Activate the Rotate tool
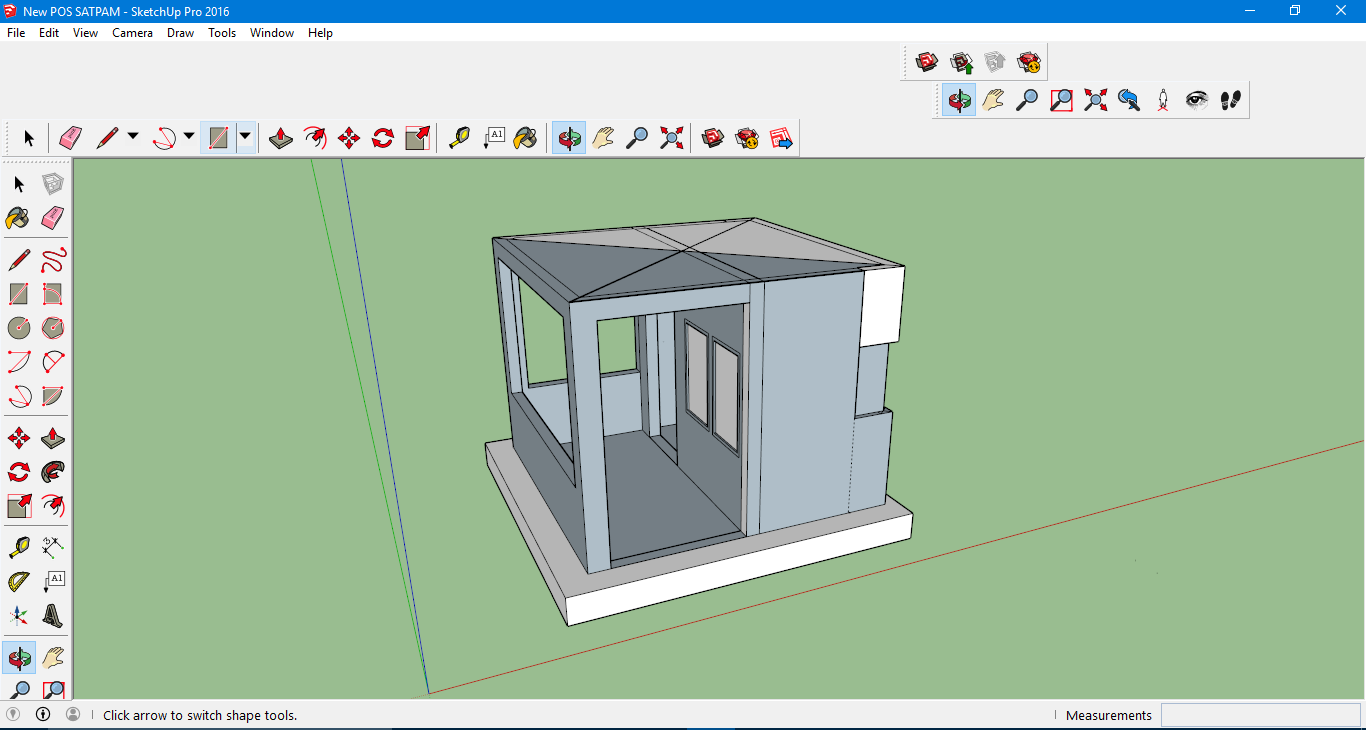The width and height of the screenshot is (1366, 730). point(381,137)
